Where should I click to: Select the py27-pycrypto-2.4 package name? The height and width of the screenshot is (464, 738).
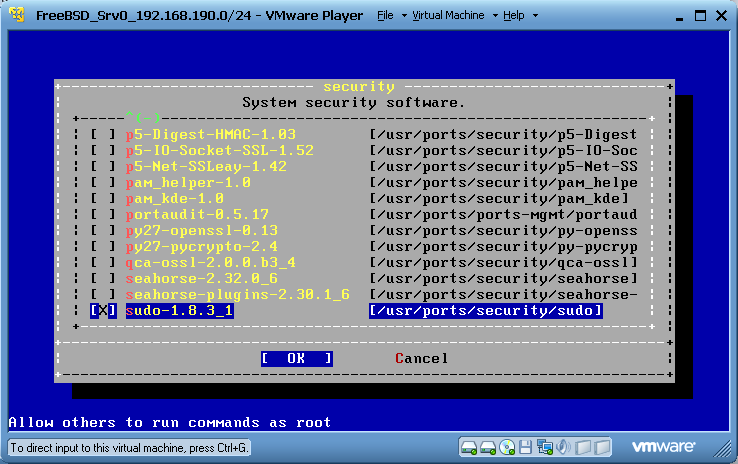(202, 247)
